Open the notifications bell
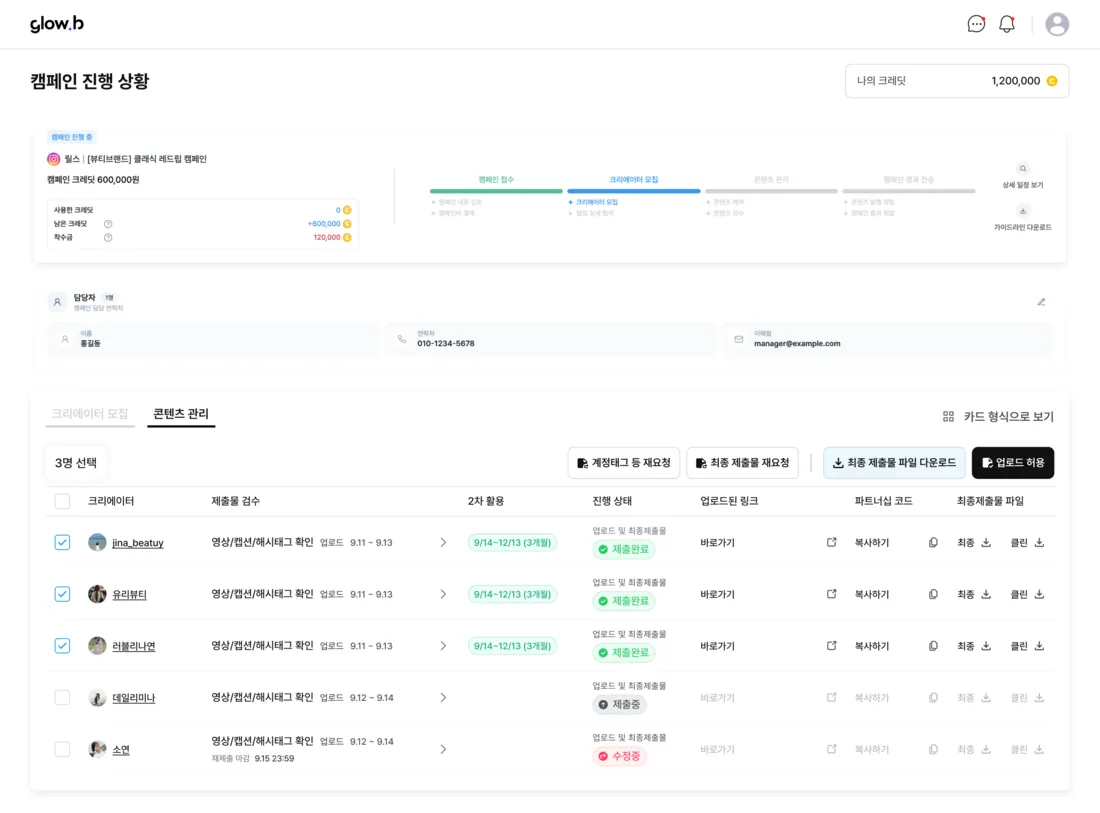The width and height of the screenshot is (1100, 813). pos(1007,24)
